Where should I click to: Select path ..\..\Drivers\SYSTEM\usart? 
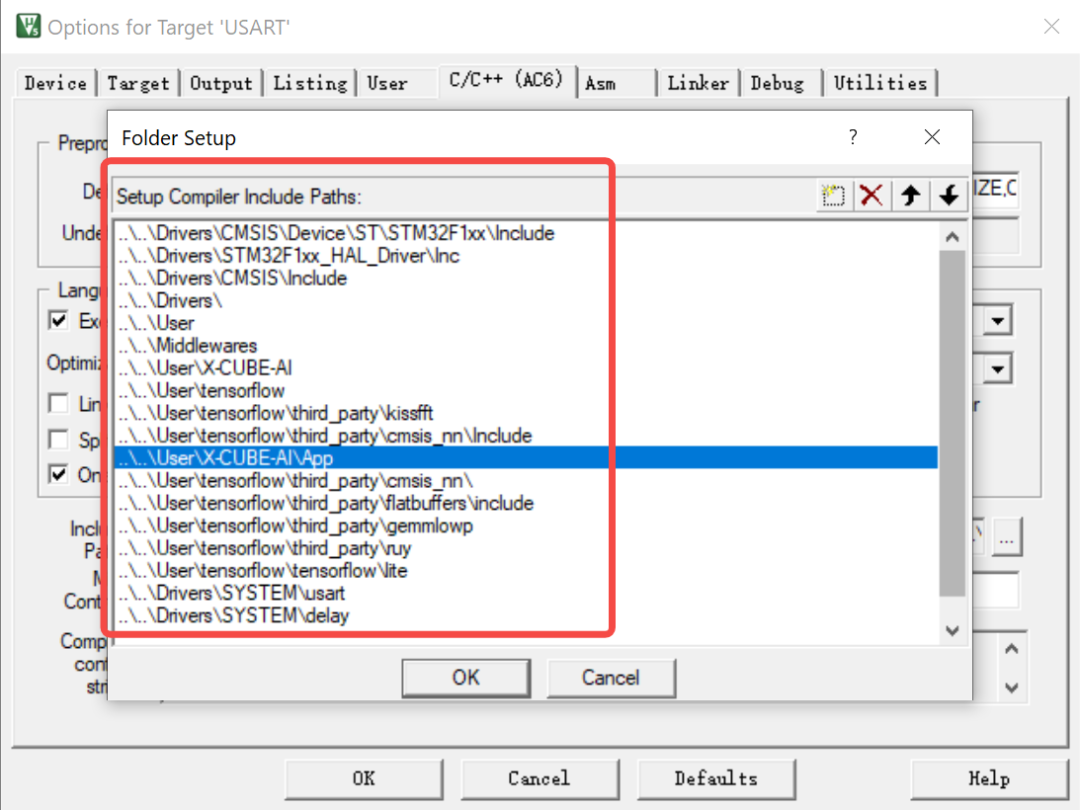[x=526, y=593]
